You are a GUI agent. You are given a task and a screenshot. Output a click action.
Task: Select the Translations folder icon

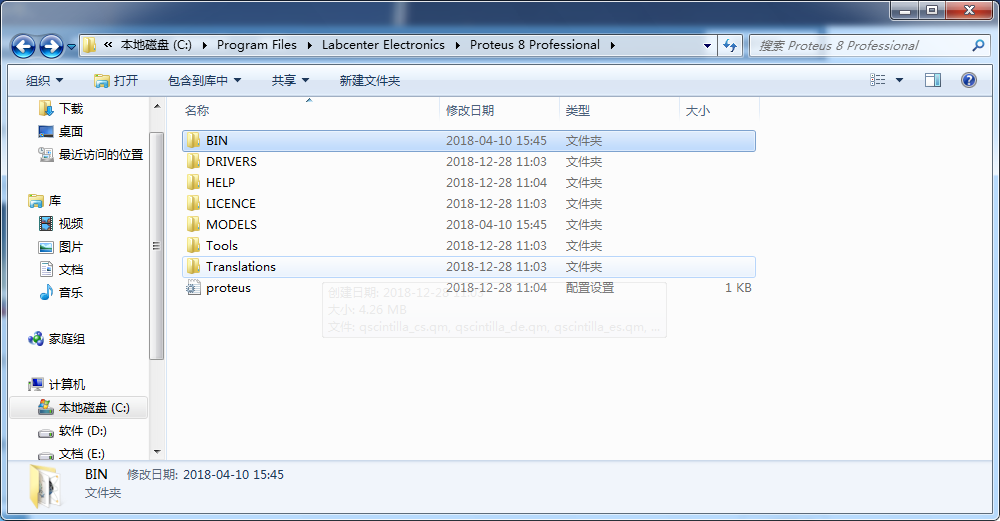[x=193, y=267]
